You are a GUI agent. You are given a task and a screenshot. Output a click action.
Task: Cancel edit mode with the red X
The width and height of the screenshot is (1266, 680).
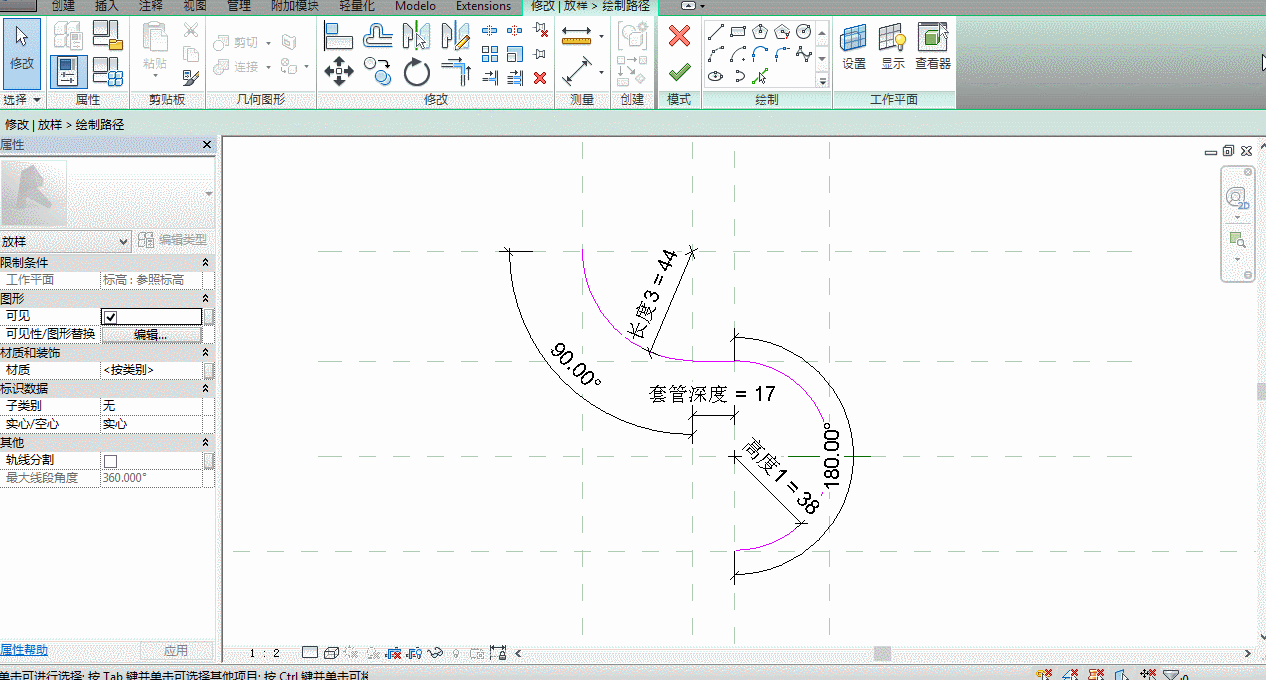679,36
